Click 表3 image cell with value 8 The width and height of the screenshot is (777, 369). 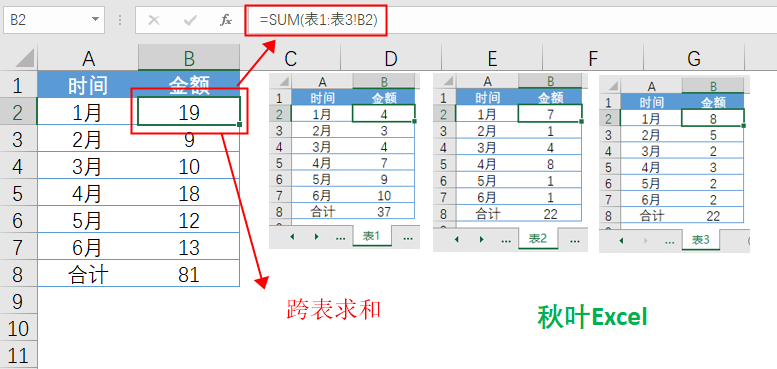pos(713,119)
